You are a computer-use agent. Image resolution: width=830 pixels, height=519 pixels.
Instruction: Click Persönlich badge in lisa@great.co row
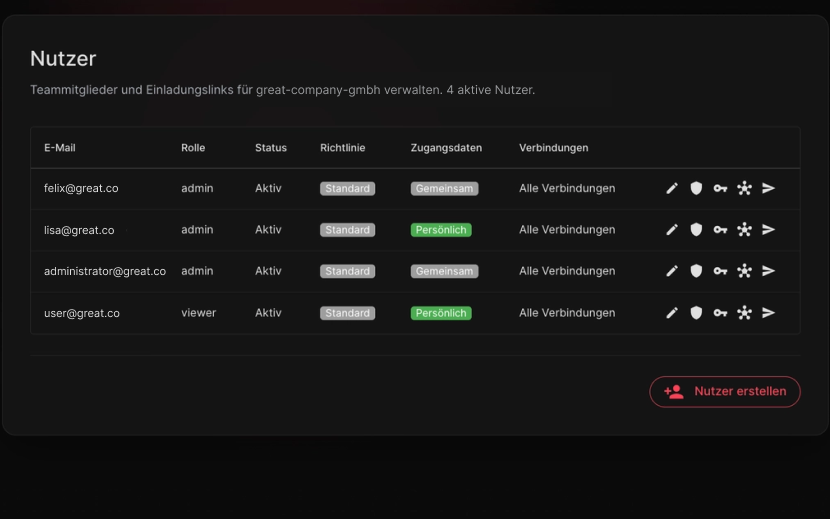(441, 230)
